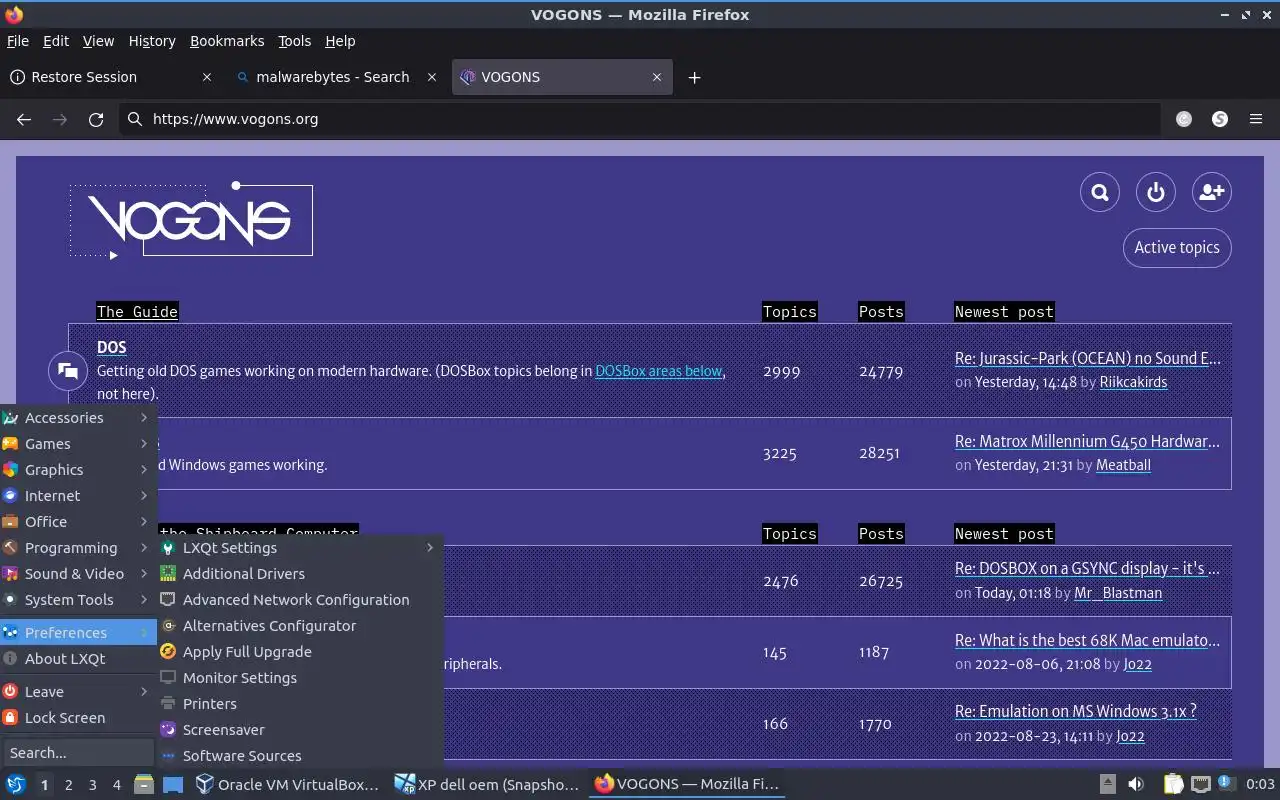Open Printers preferences entry
Screen dimensions: 1280x800
tap(300, 704)
